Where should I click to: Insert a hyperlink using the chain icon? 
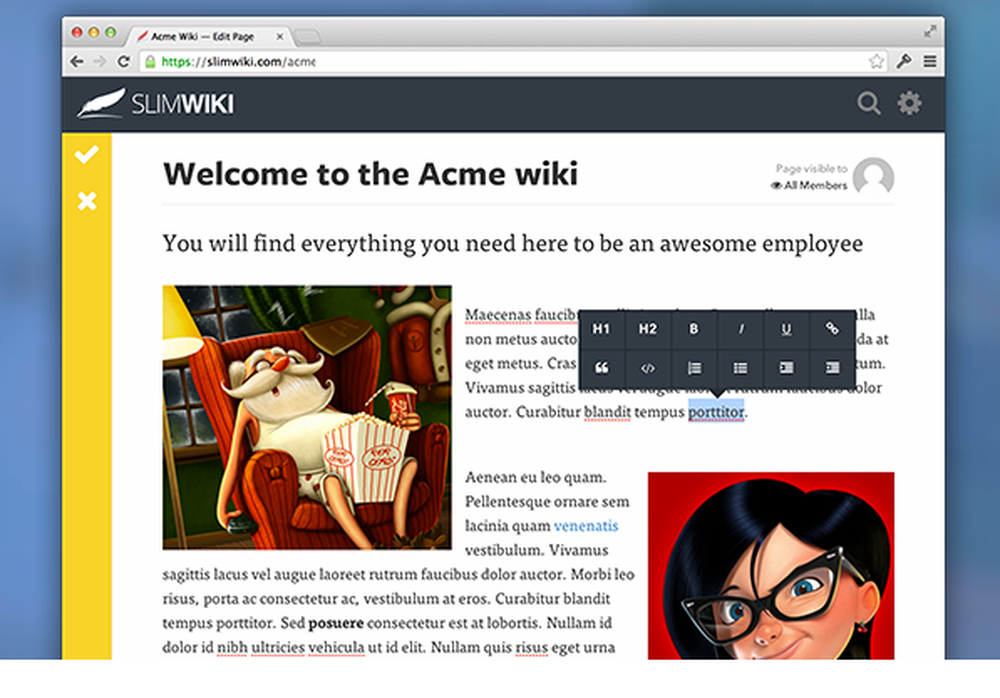point(832,329)
